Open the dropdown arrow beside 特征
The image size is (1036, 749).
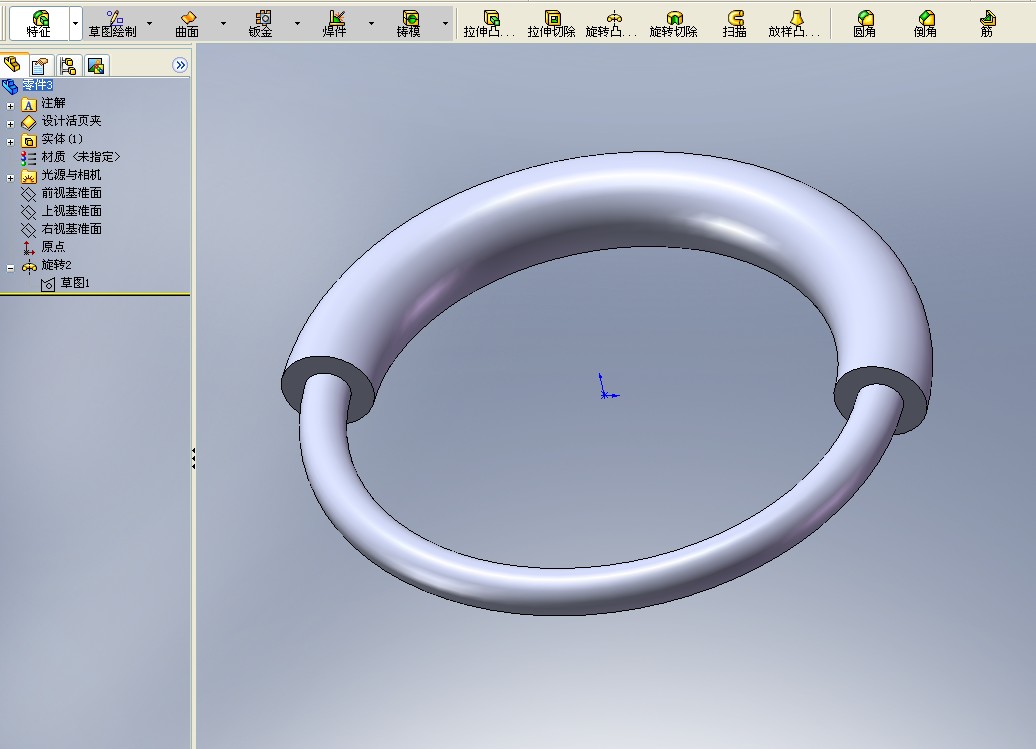point(75,24)
